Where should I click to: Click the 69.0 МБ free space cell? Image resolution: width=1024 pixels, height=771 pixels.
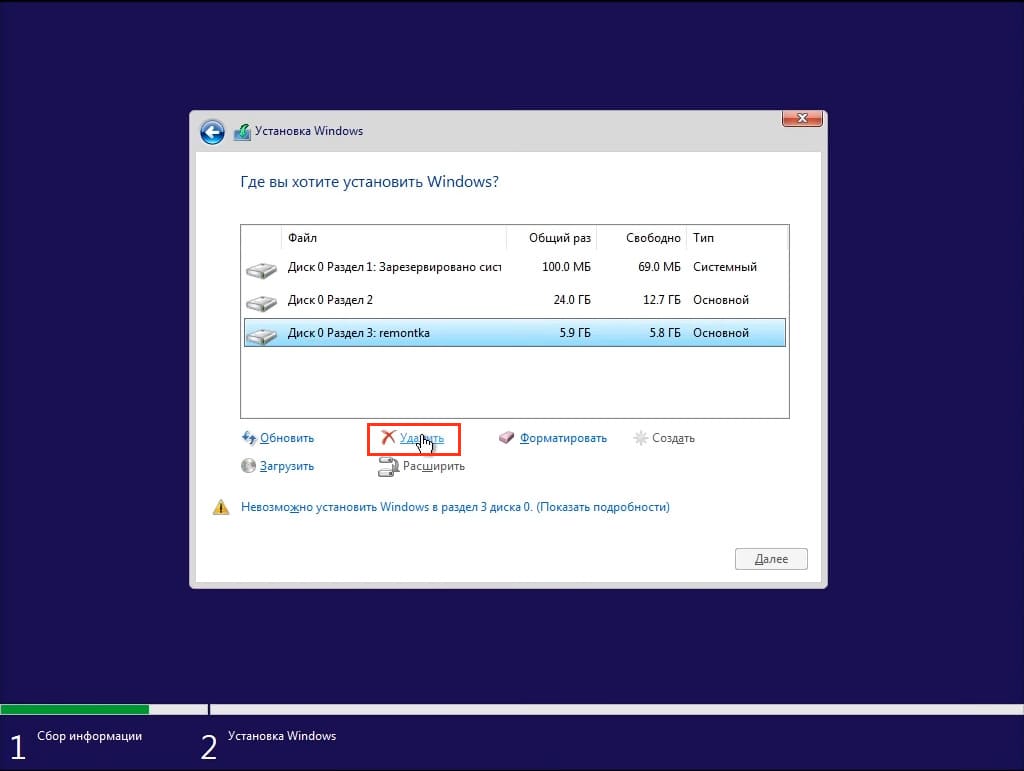[659, 267]
